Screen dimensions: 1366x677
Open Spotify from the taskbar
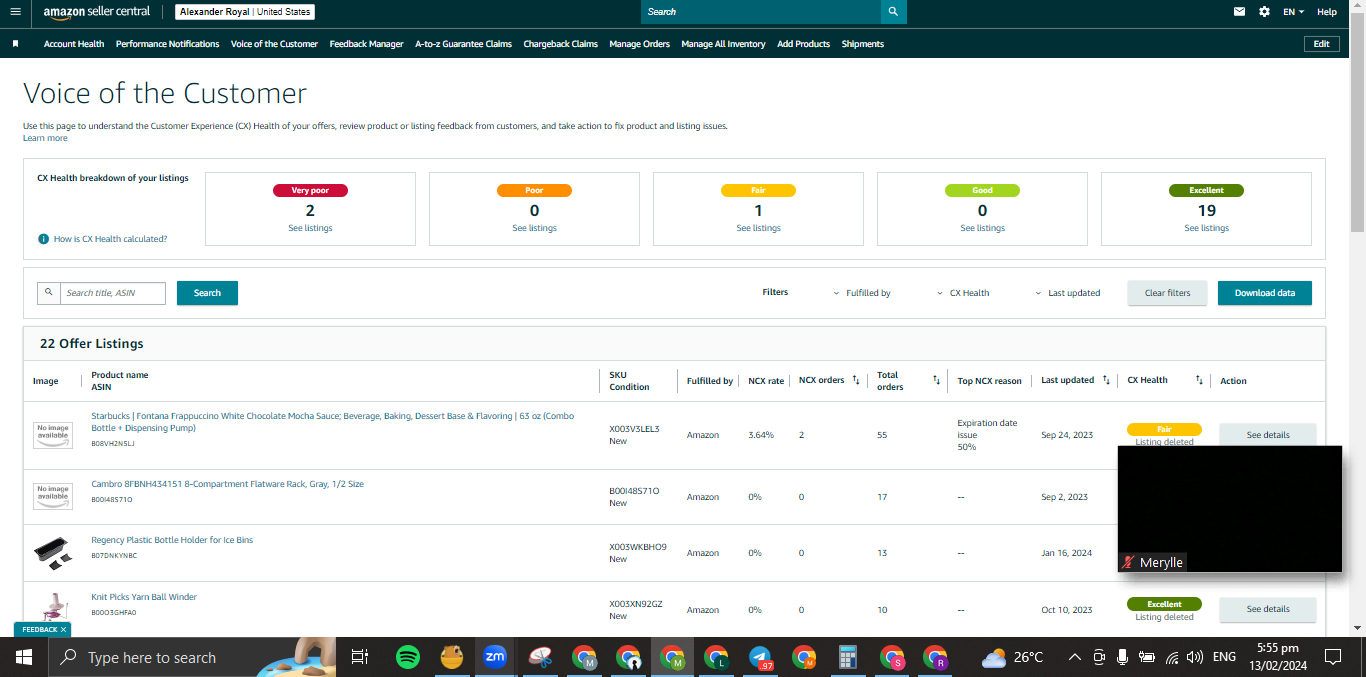coord(407,657)
